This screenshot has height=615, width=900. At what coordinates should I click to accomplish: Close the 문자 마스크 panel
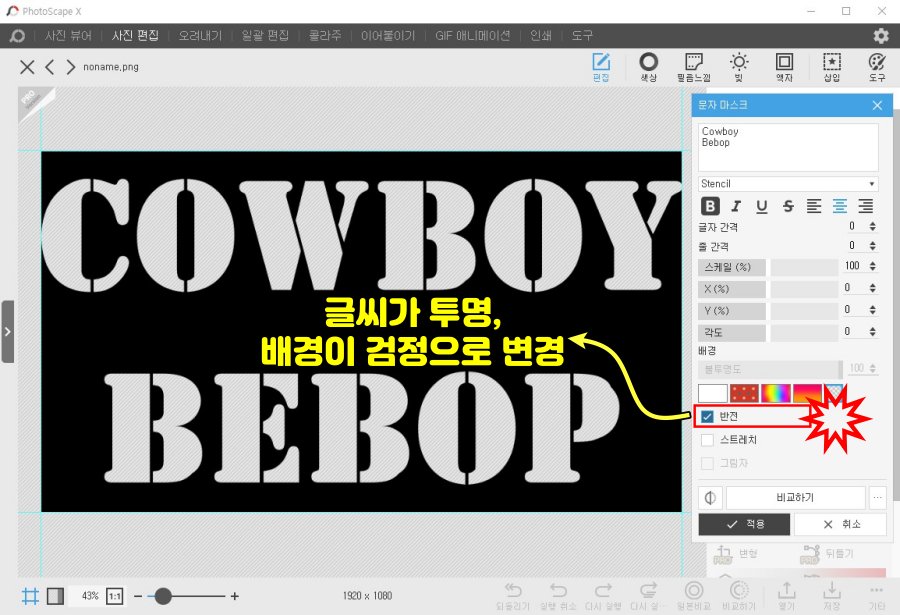pos(877,105)
